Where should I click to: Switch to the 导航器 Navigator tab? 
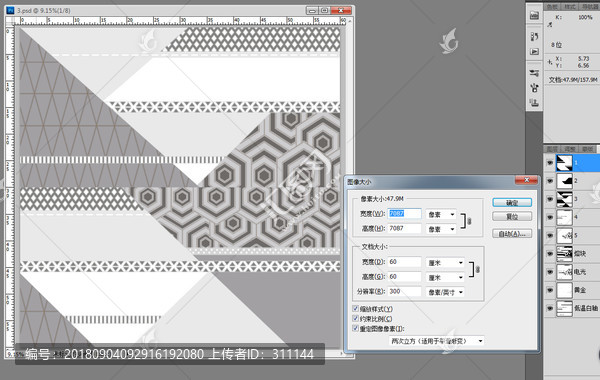tap(590, 7)
